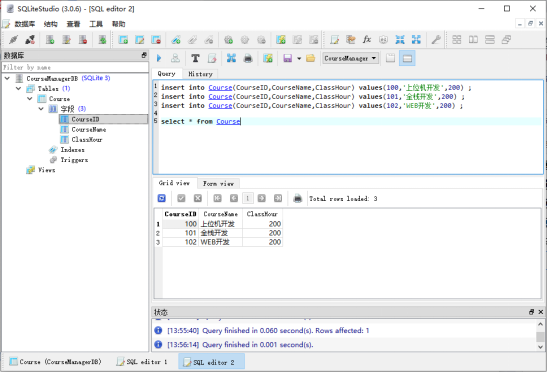The width and height of the screenshot is (548, 373).
Task: Toggle results-below-query layout icon
Action: point(407,58)
